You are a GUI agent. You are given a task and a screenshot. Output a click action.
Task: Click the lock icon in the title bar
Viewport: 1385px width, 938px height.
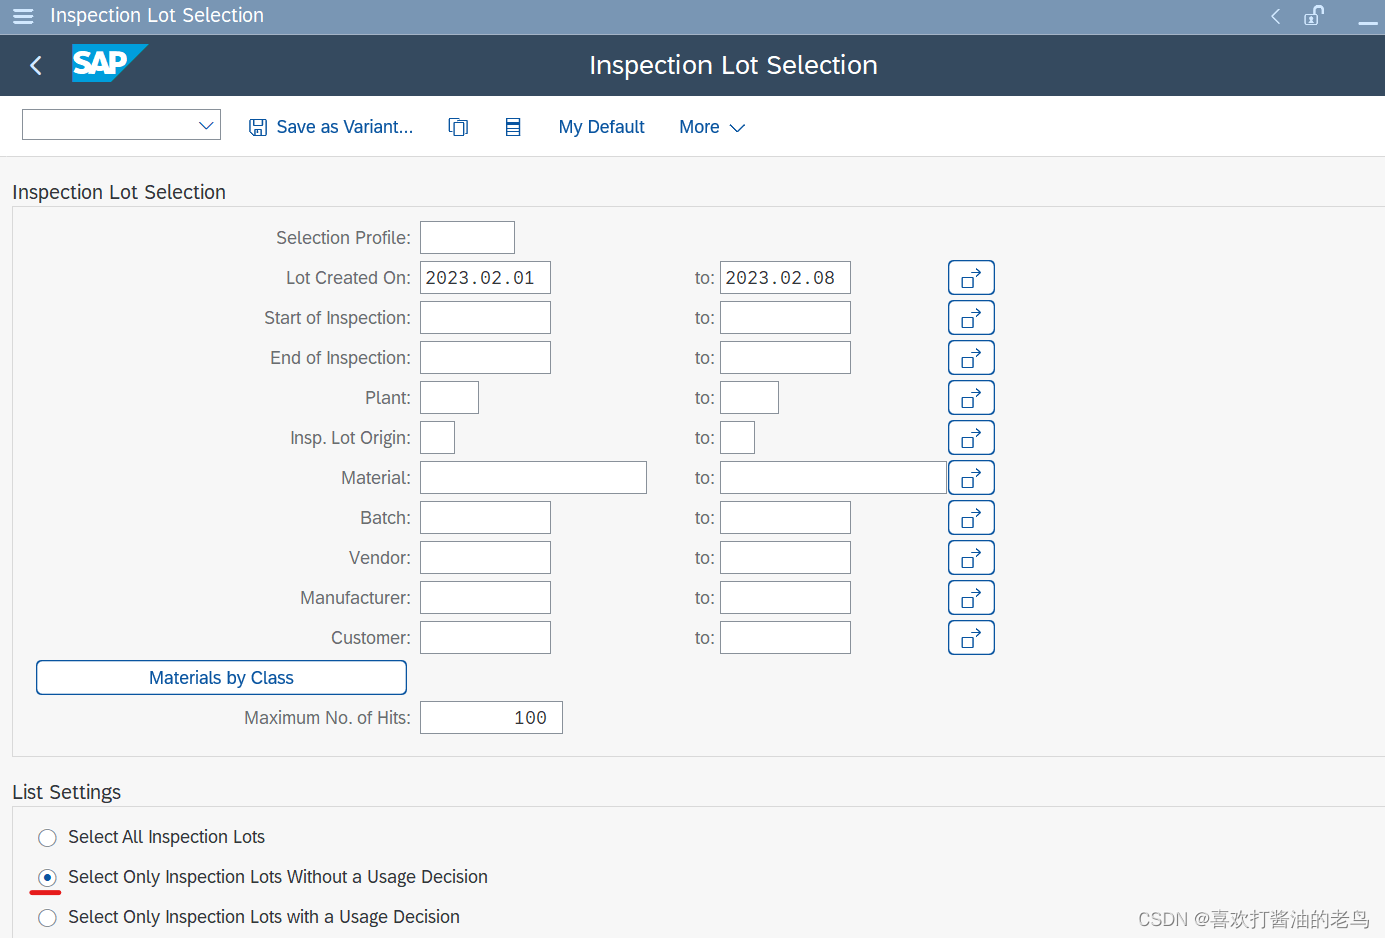pos(1313,16)
